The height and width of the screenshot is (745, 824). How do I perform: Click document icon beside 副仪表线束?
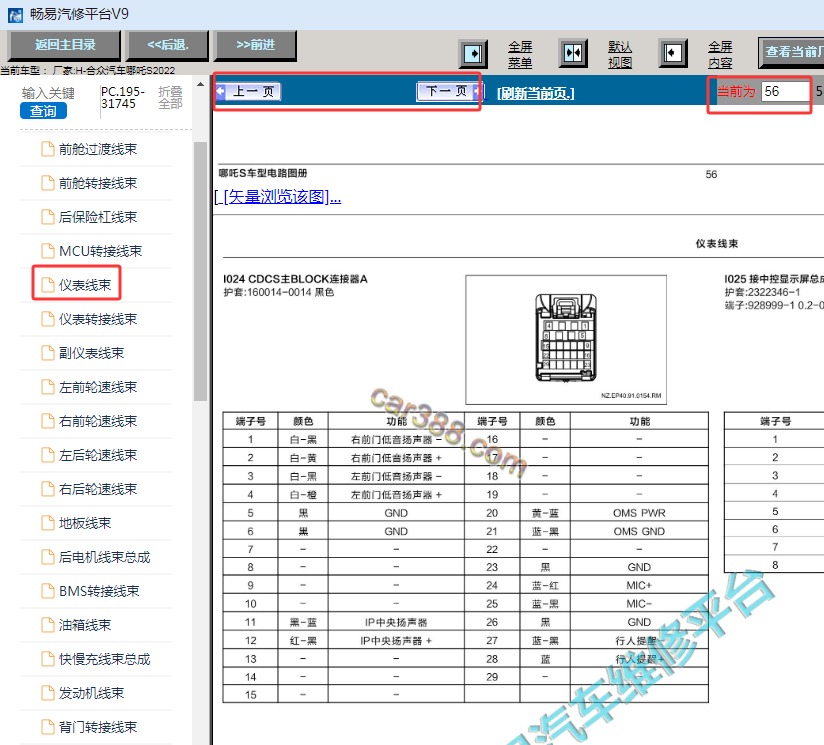coord(48,353)
